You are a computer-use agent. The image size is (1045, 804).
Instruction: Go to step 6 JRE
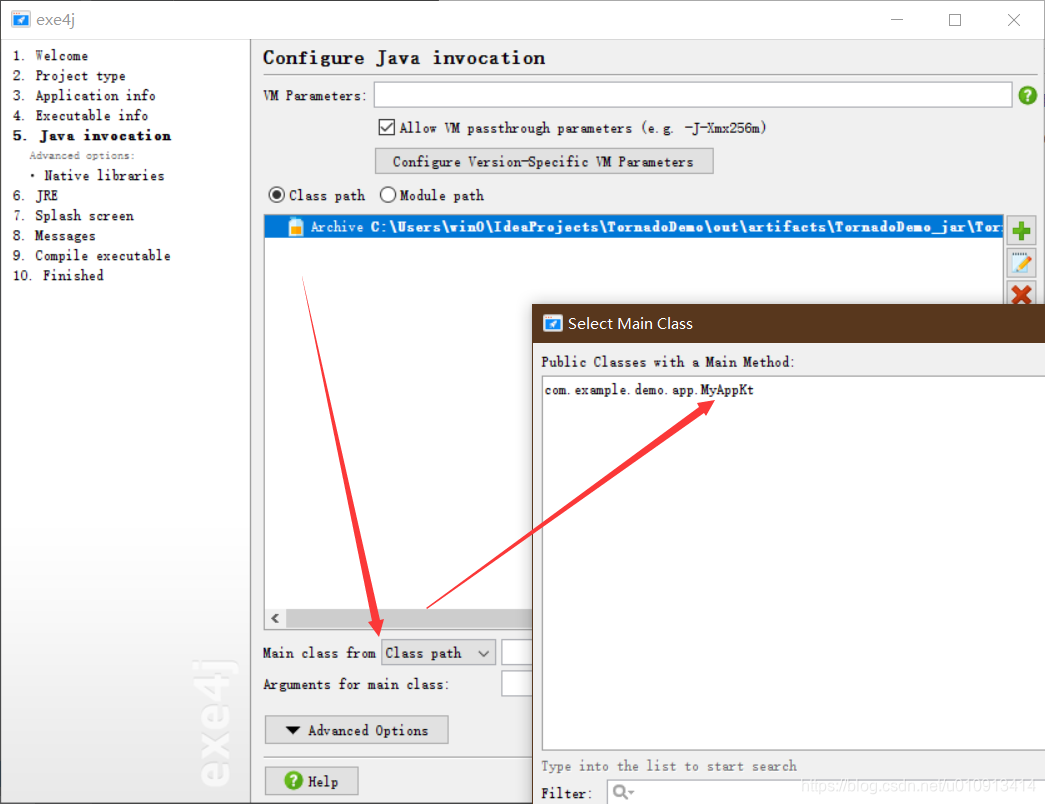[35, 195]
